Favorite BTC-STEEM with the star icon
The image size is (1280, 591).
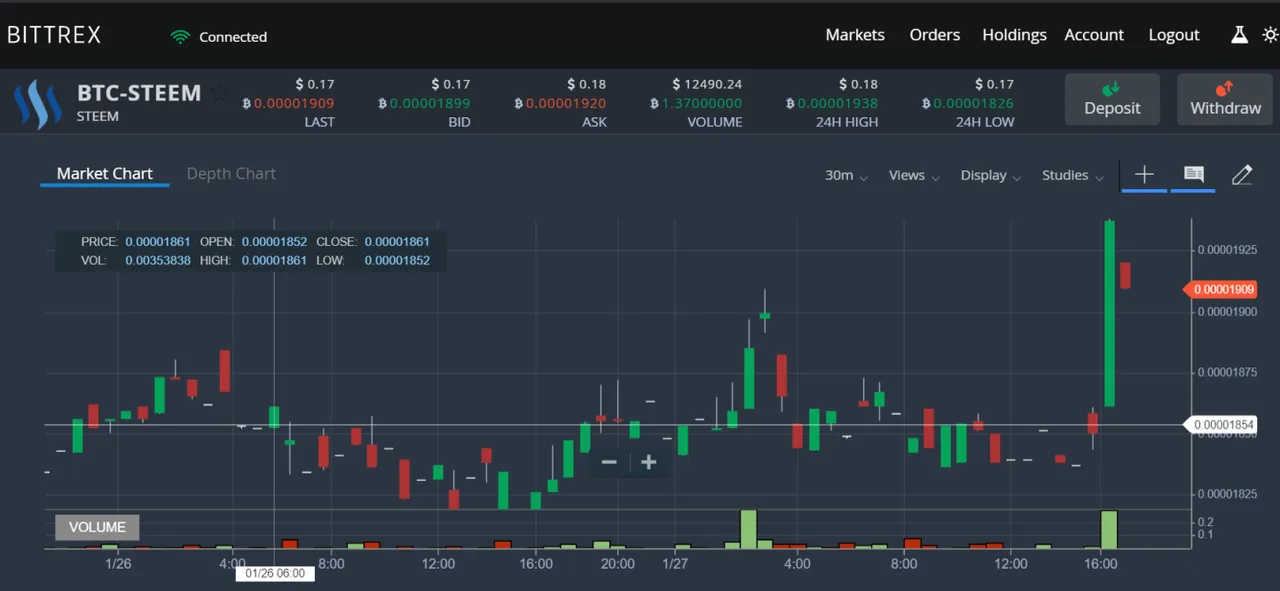click(220, 95)
